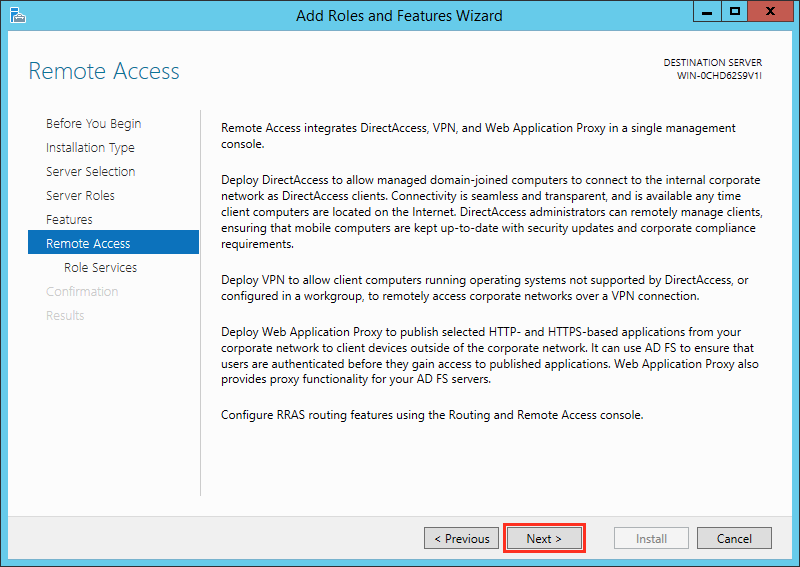Close the wizard window
The image size is (800, 567).
[x=771, y=11]
